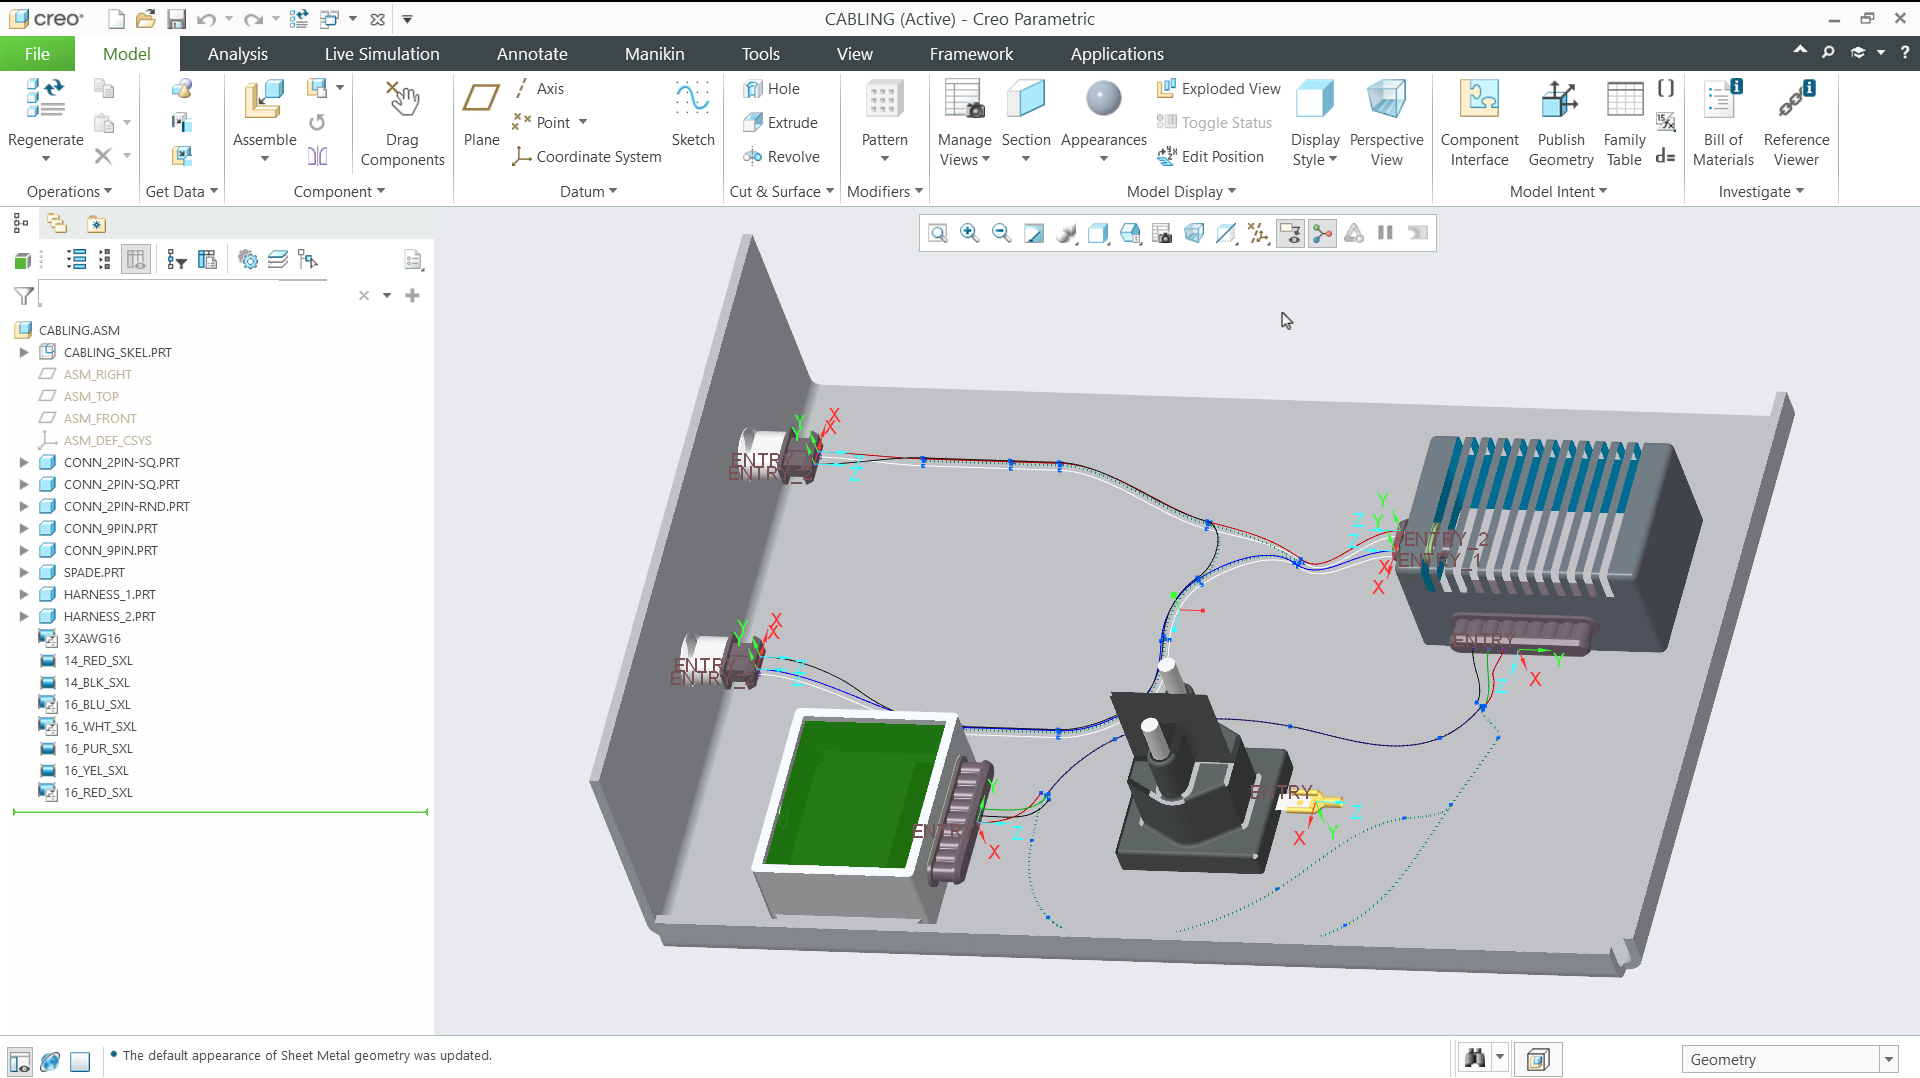Screen dimensions: 1920x1078
Task: Select the Revolve tool
Action: 782,157
